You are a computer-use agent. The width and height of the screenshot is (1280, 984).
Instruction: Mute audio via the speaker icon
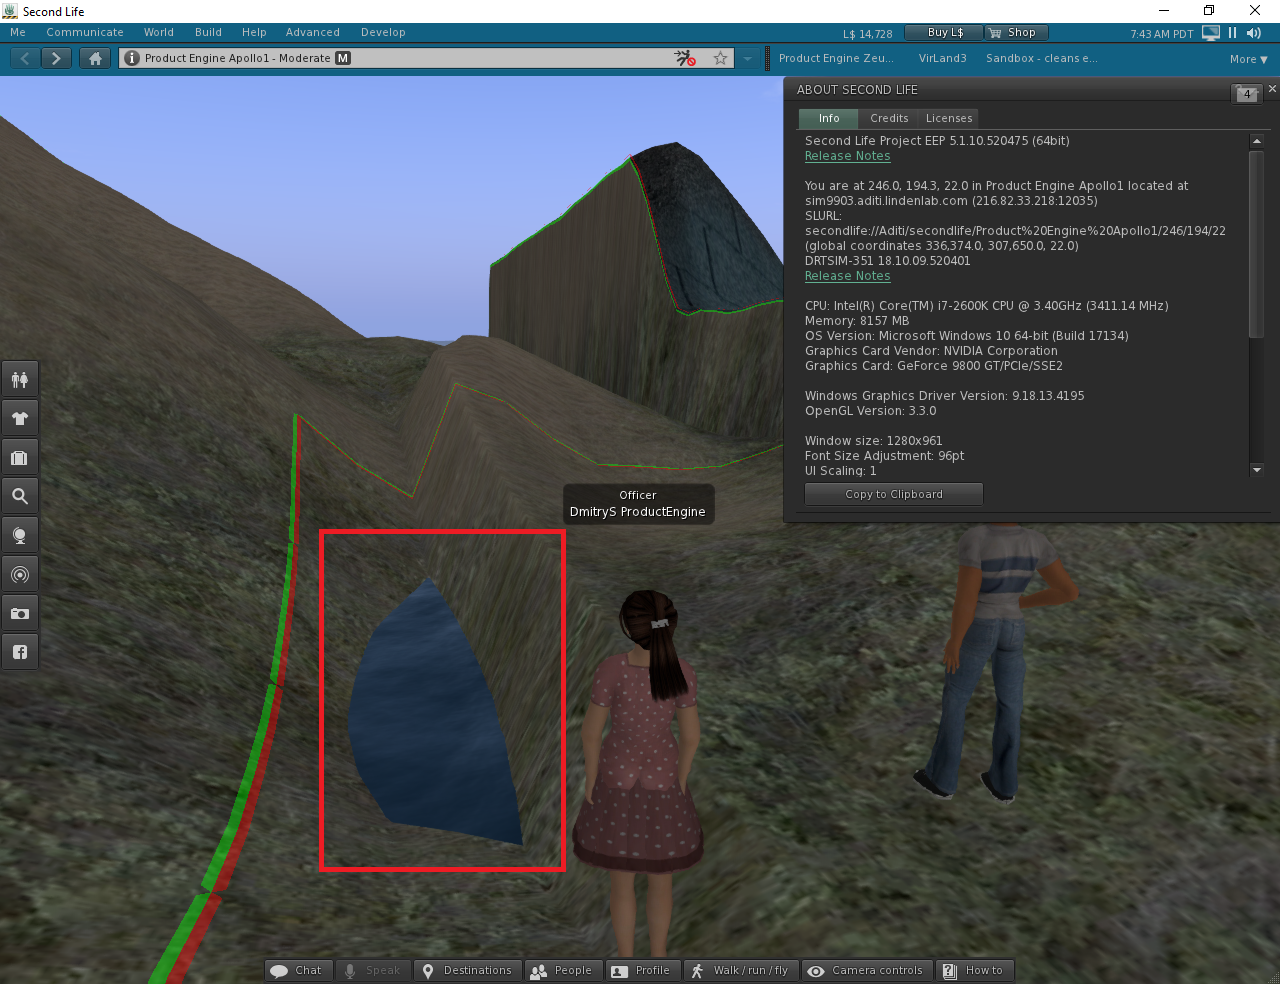1253,32
